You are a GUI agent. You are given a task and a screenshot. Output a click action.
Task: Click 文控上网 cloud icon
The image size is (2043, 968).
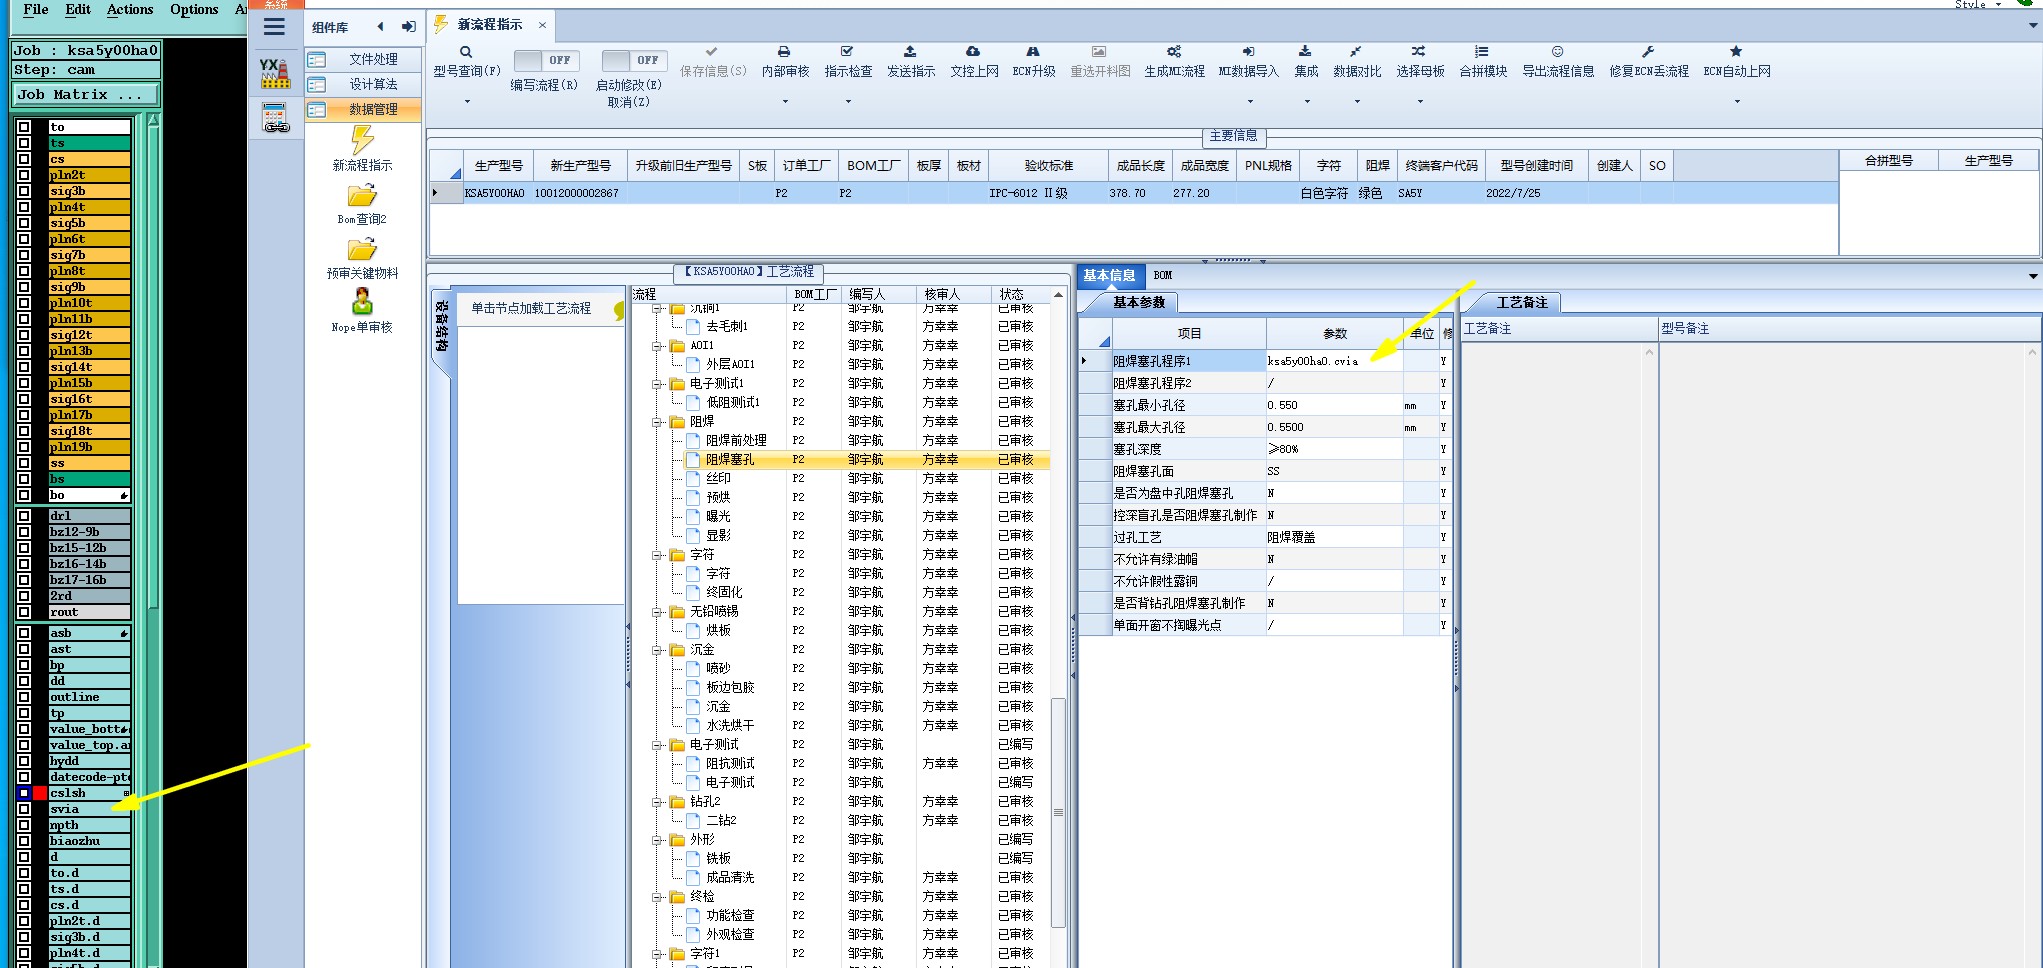(974, 61)
